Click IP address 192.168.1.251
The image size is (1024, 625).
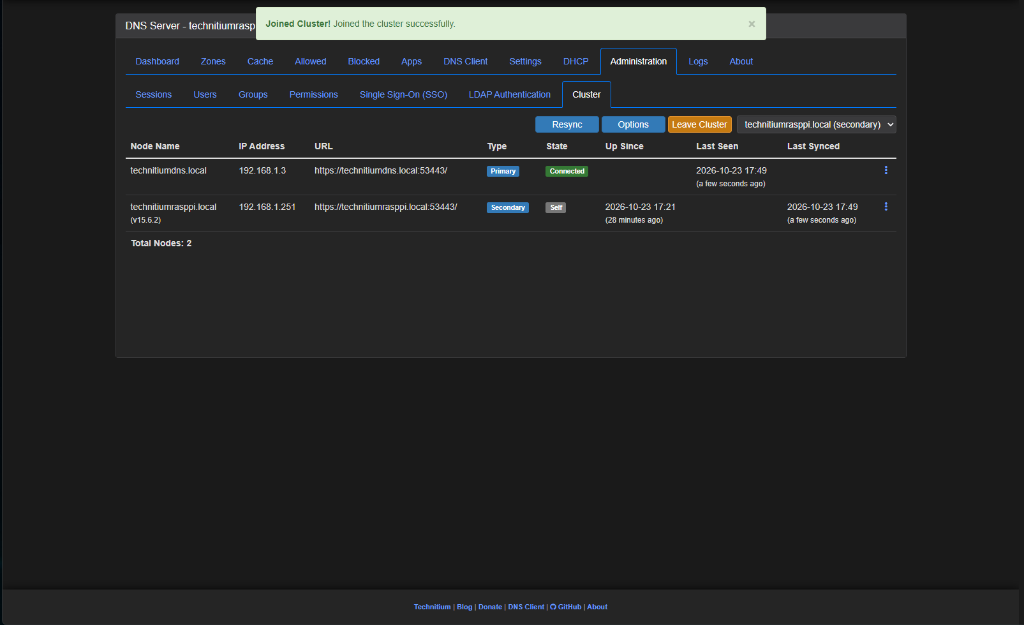point(267,207)
